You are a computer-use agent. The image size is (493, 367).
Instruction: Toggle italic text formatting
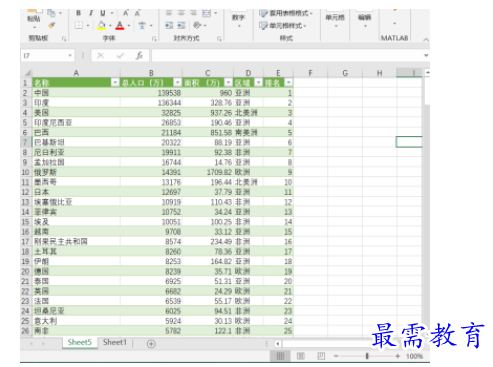pyautogui.click(x=91, y=13)
